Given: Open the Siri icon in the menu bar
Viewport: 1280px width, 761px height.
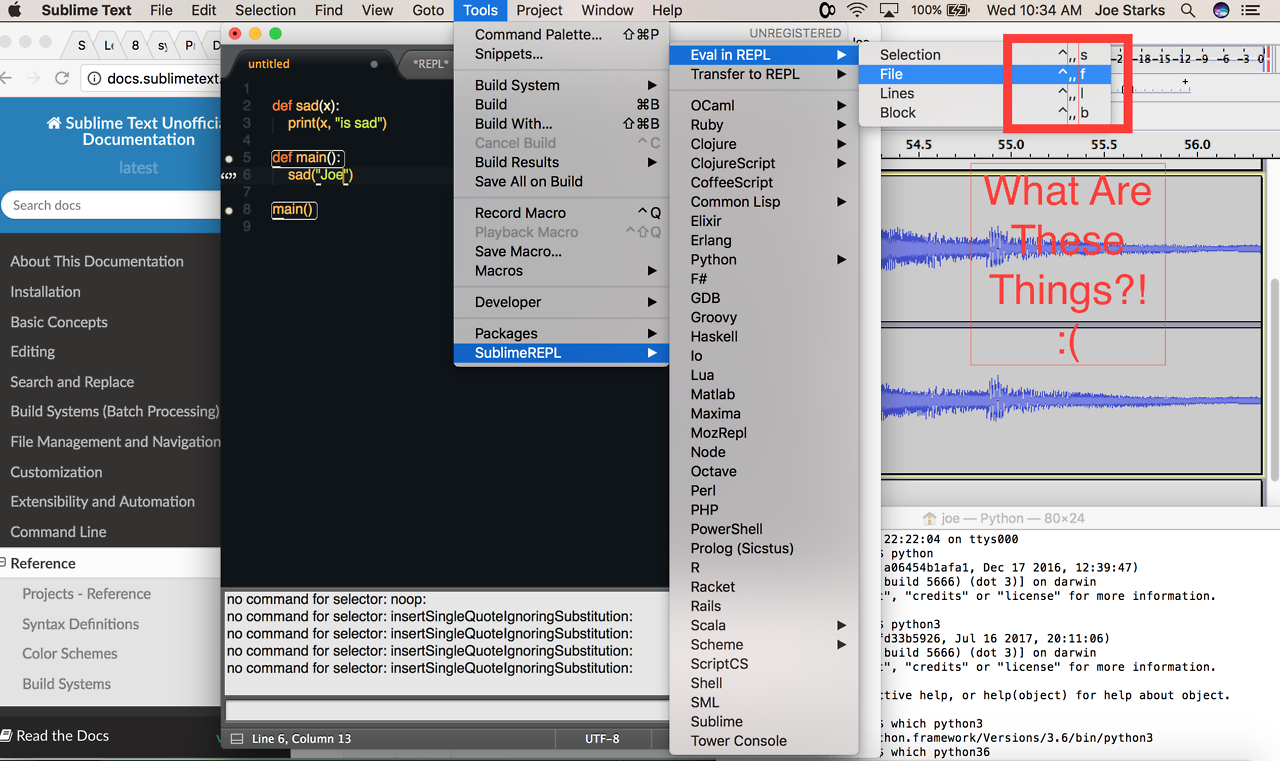Looking at the screenshot, I should point(1221,10).
